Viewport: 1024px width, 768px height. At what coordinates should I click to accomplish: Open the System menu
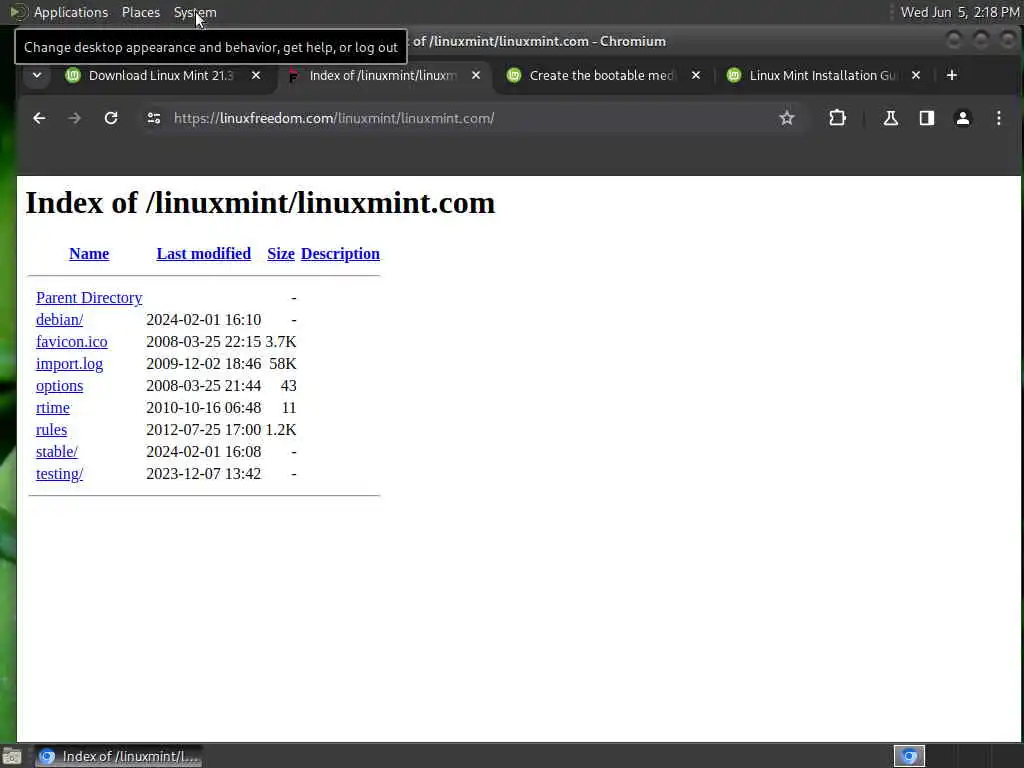pos(195,12)
